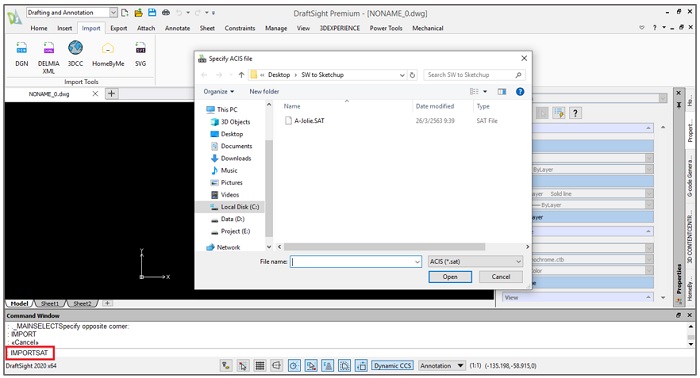700x378 pixels.
Task: Click the DGN import tool
Action: (x=21, y=54)
